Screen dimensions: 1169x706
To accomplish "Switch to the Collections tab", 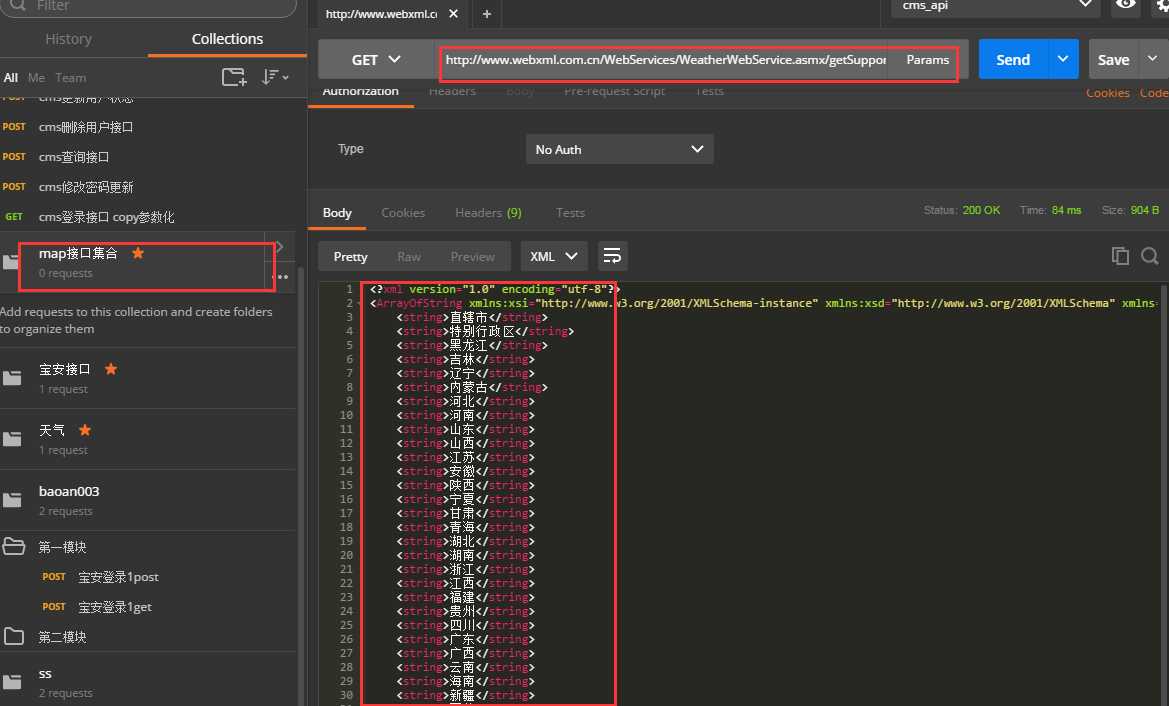I will point(227,39).
